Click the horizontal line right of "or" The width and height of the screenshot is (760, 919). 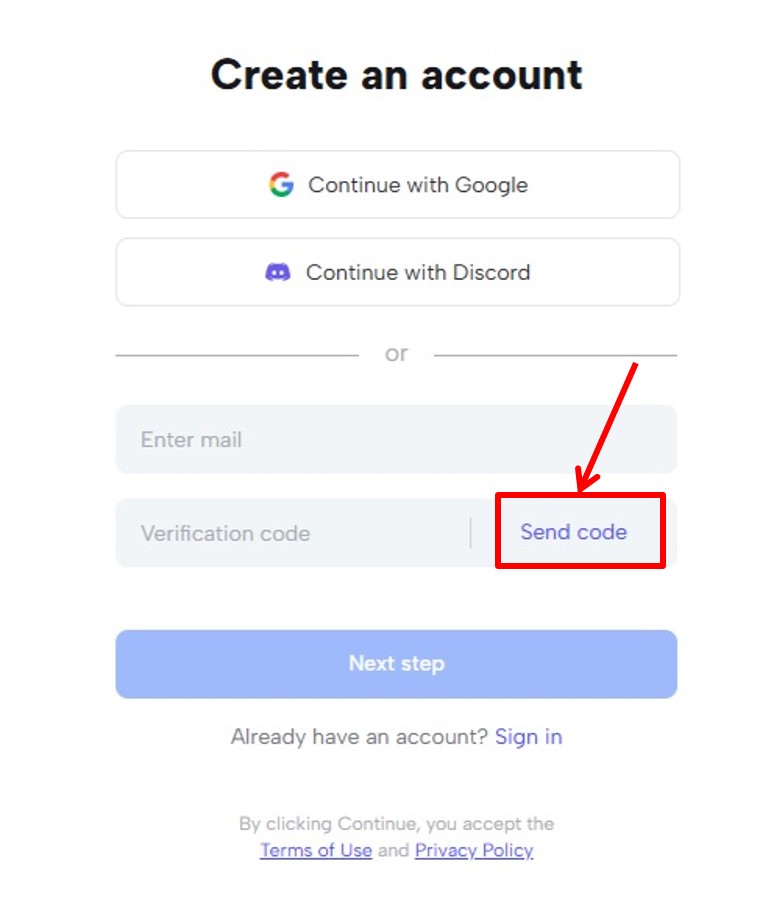(x=555, y=355)
